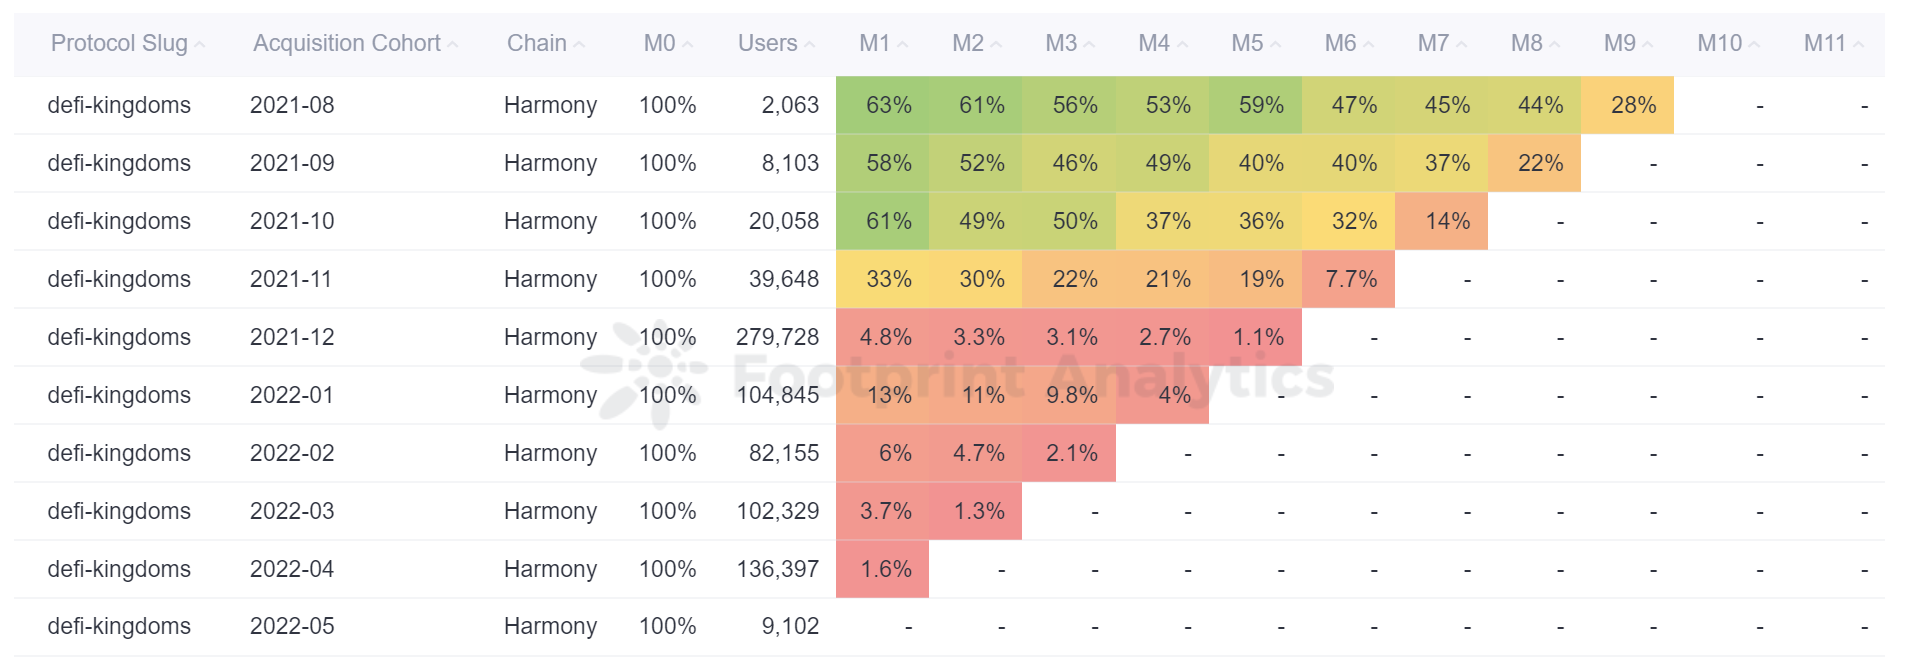Image resolution: width=1911 pixels, height=666 pixels.
Task: Click the M3 column header text
Action: 1060,43
